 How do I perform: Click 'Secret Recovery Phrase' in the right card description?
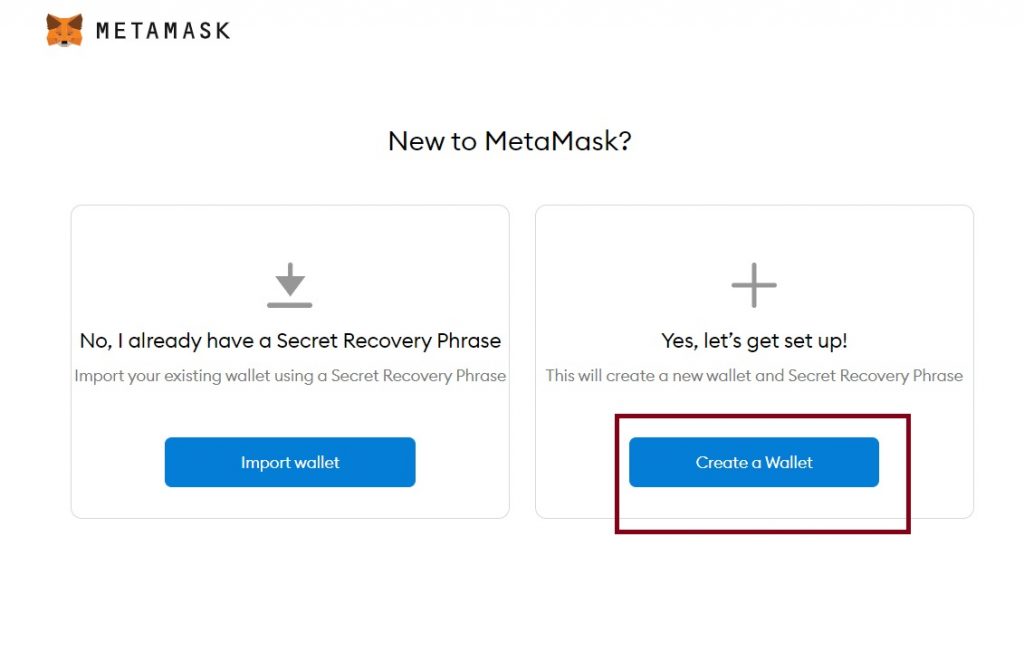(875, 376)
